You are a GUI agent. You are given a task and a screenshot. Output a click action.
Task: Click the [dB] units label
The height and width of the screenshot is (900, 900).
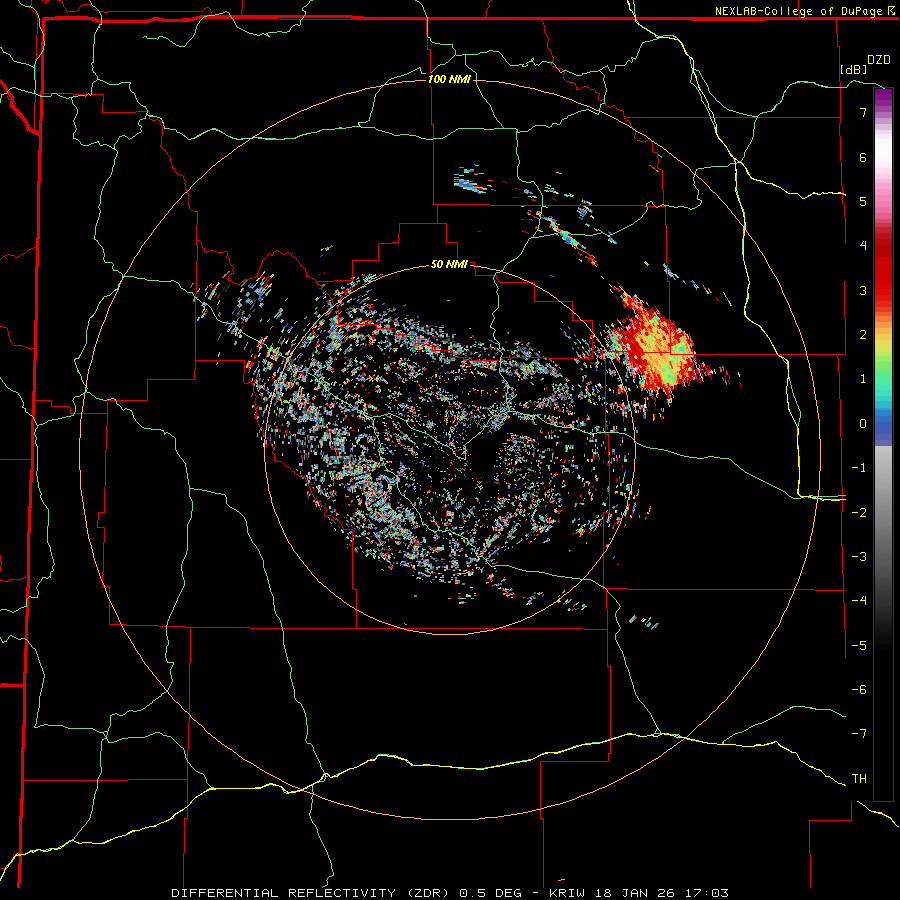854,69
